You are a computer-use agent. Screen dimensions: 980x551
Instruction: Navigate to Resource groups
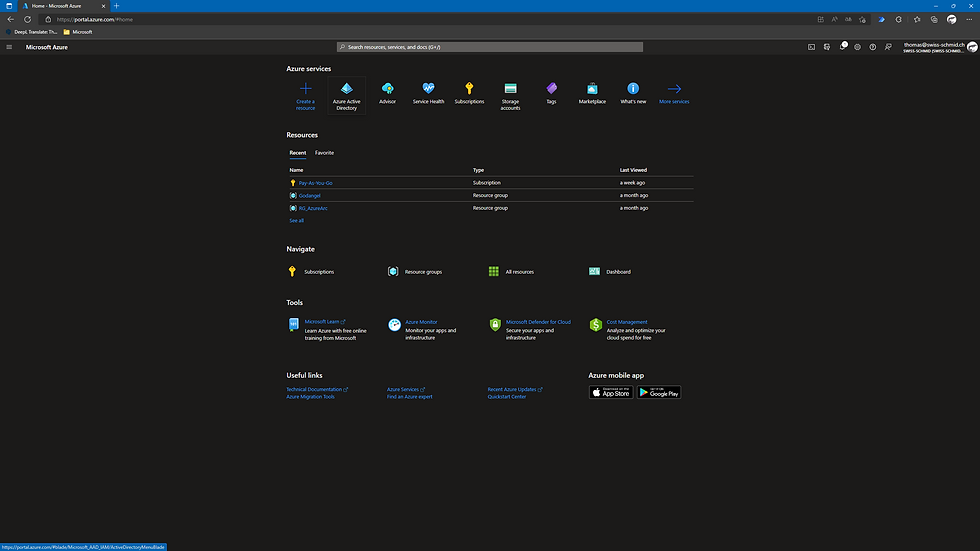[x=415, y=272]
